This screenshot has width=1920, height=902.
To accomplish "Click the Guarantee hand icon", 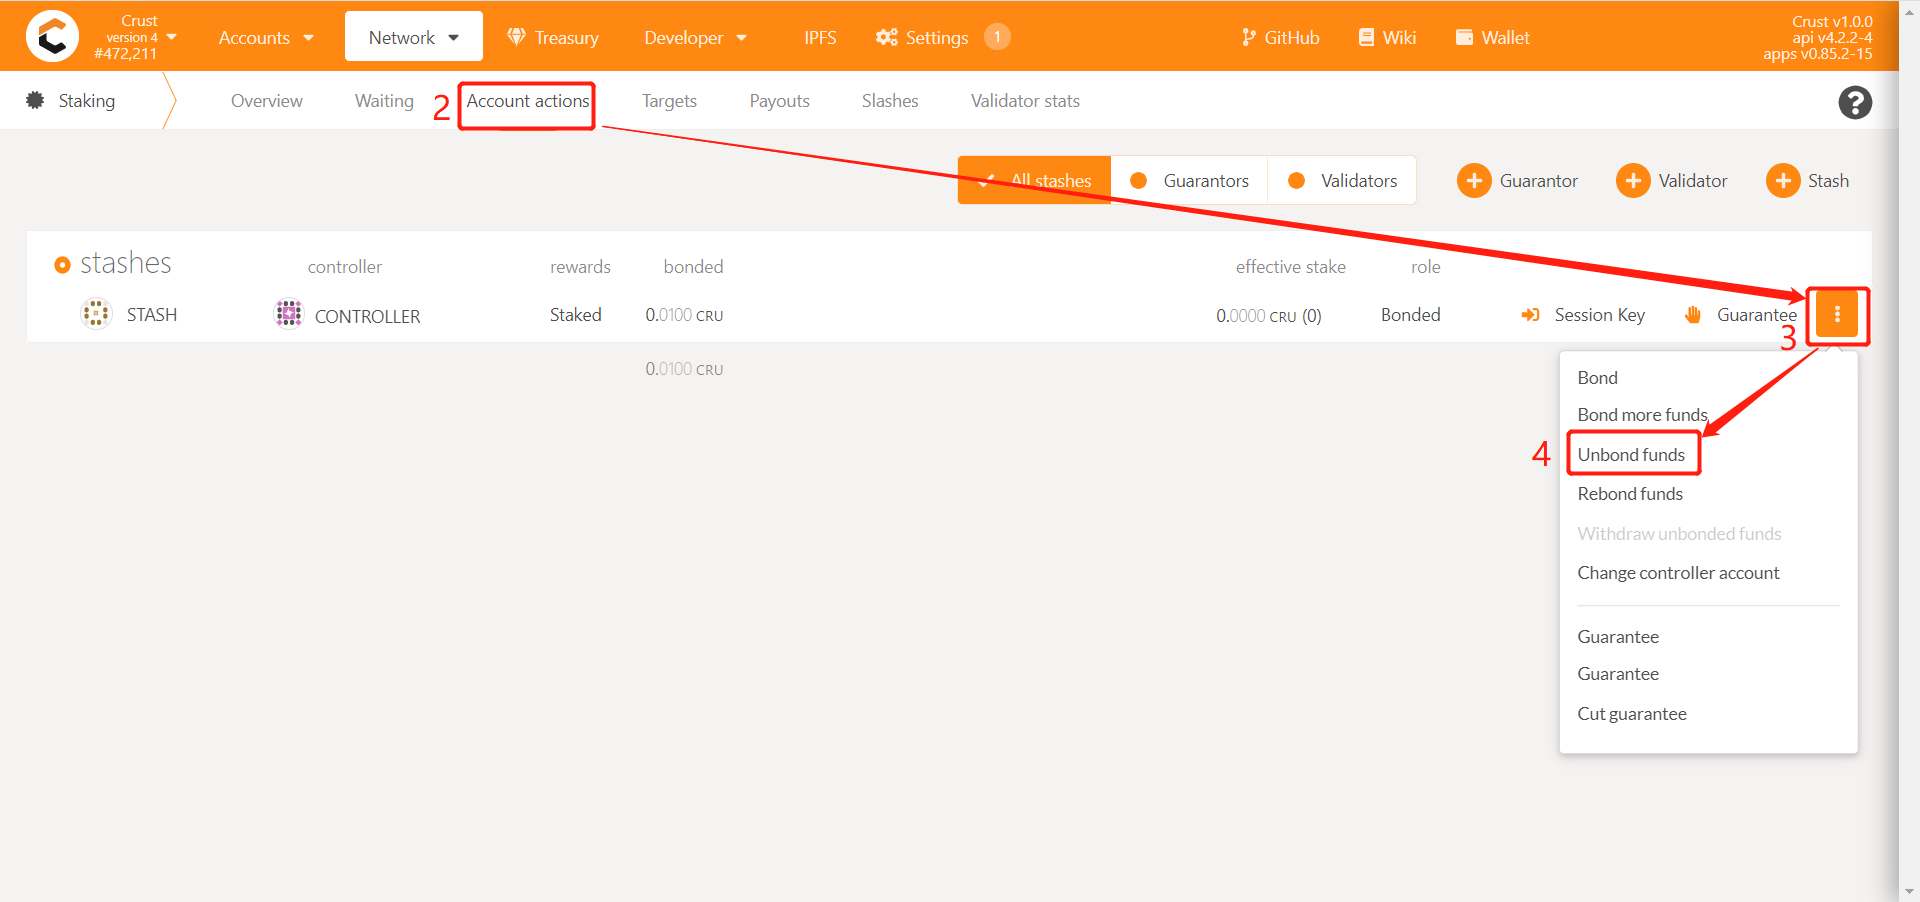I will 1693,315.
